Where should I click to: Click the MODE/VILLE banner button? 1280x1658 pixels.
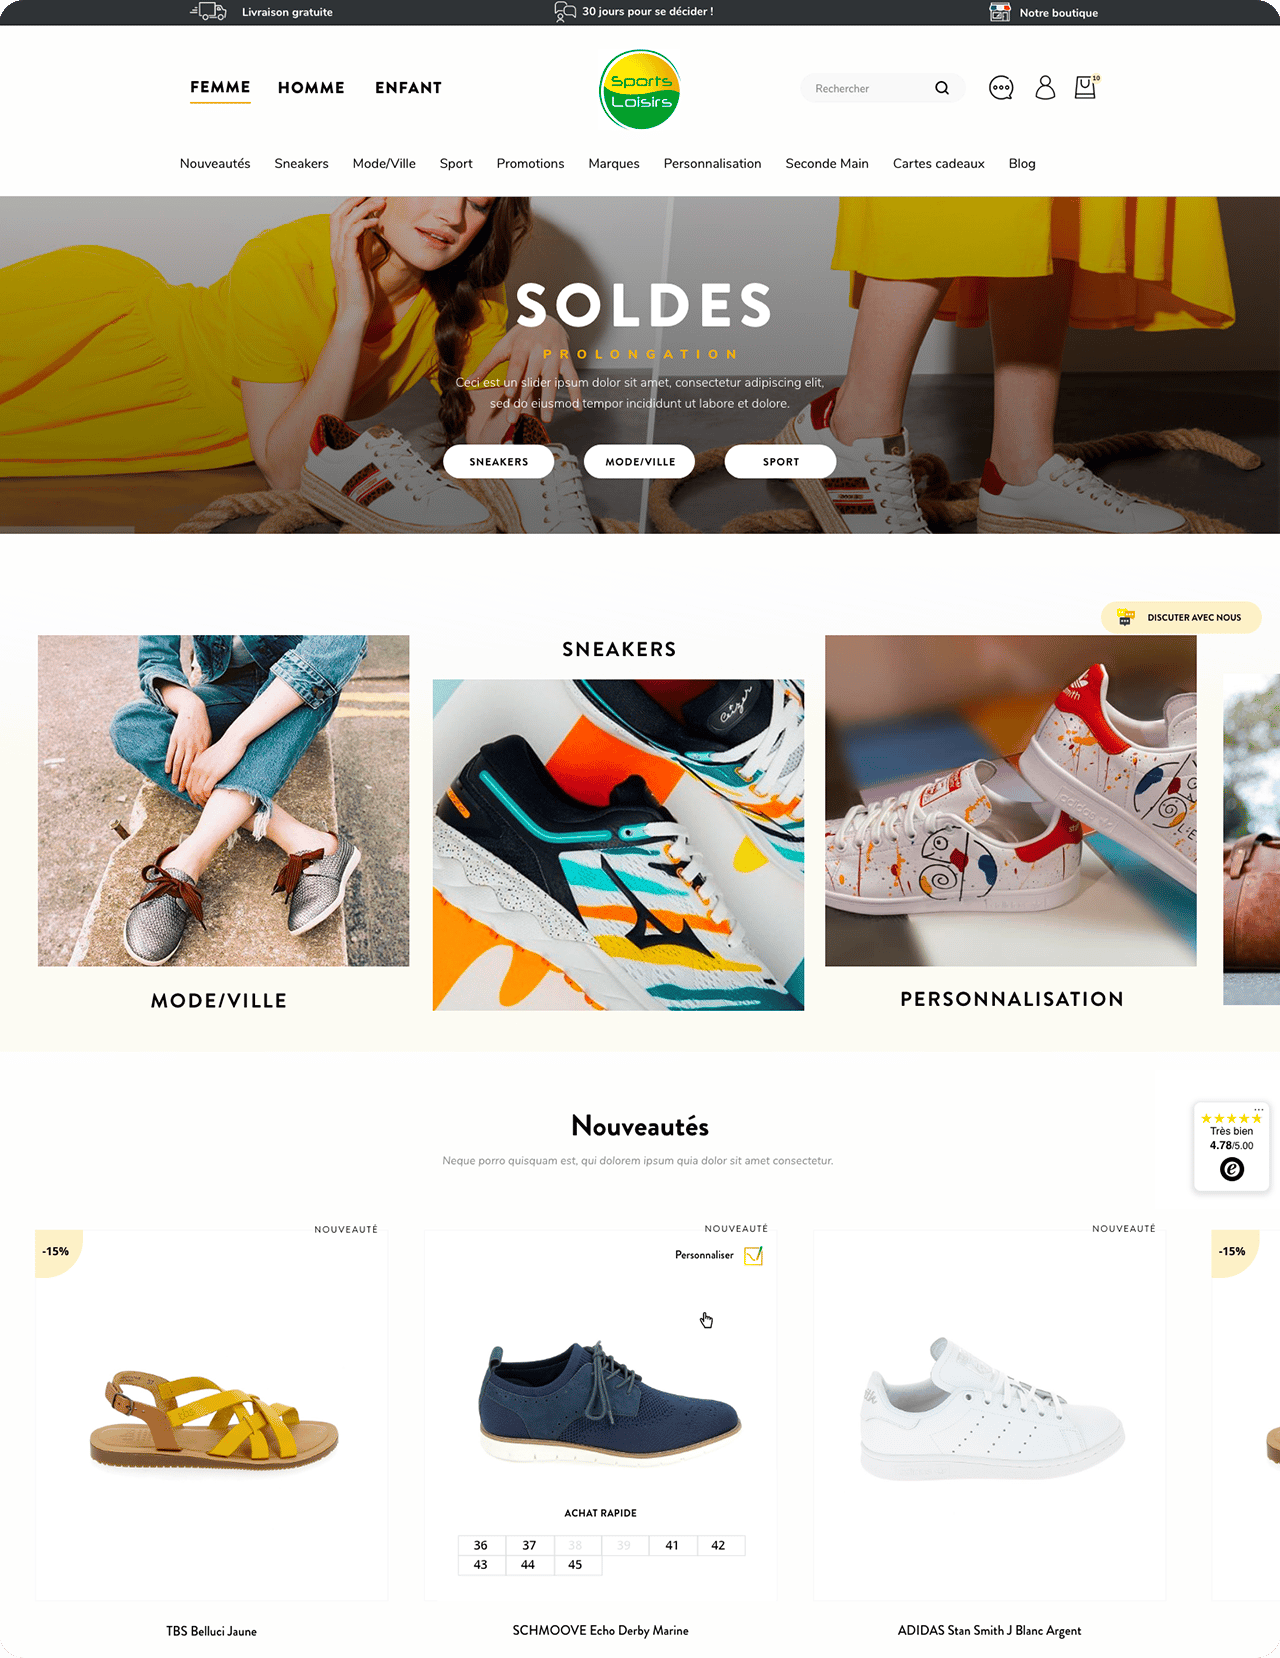640,462
